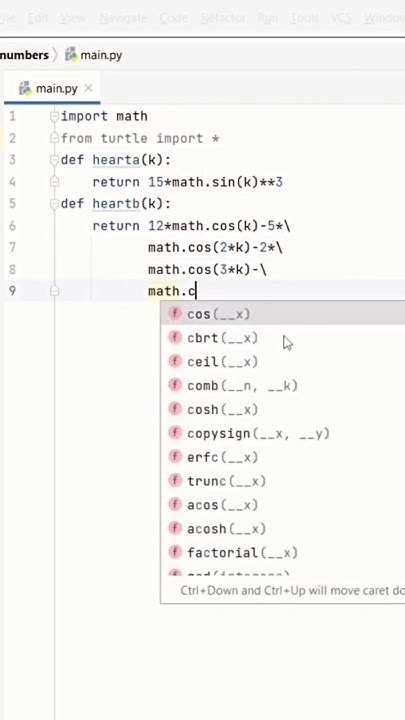Click the function icon next to acosh
This screenshot has height=720, width=405.
[175, 529]
